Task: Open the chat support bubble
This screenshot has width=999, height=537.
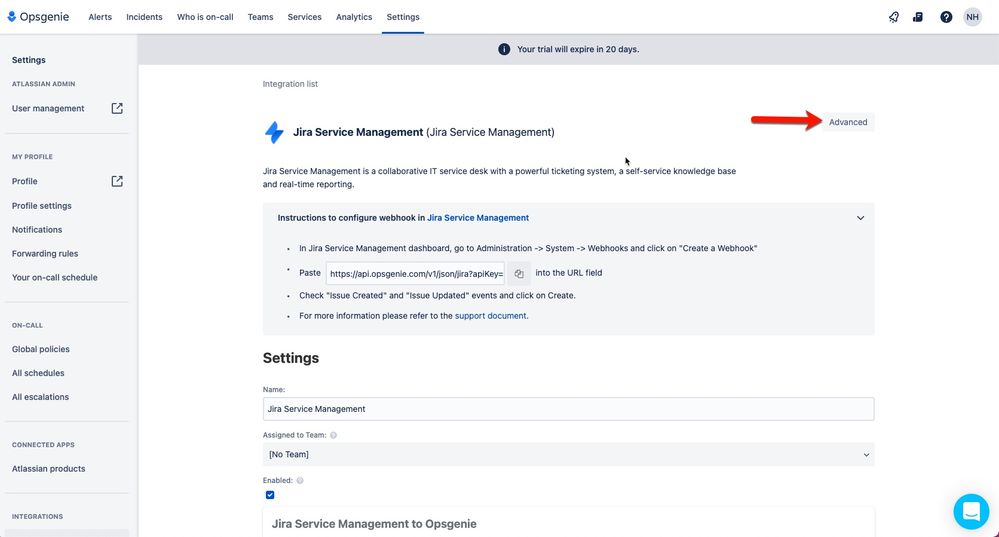Action: [971, 511]
